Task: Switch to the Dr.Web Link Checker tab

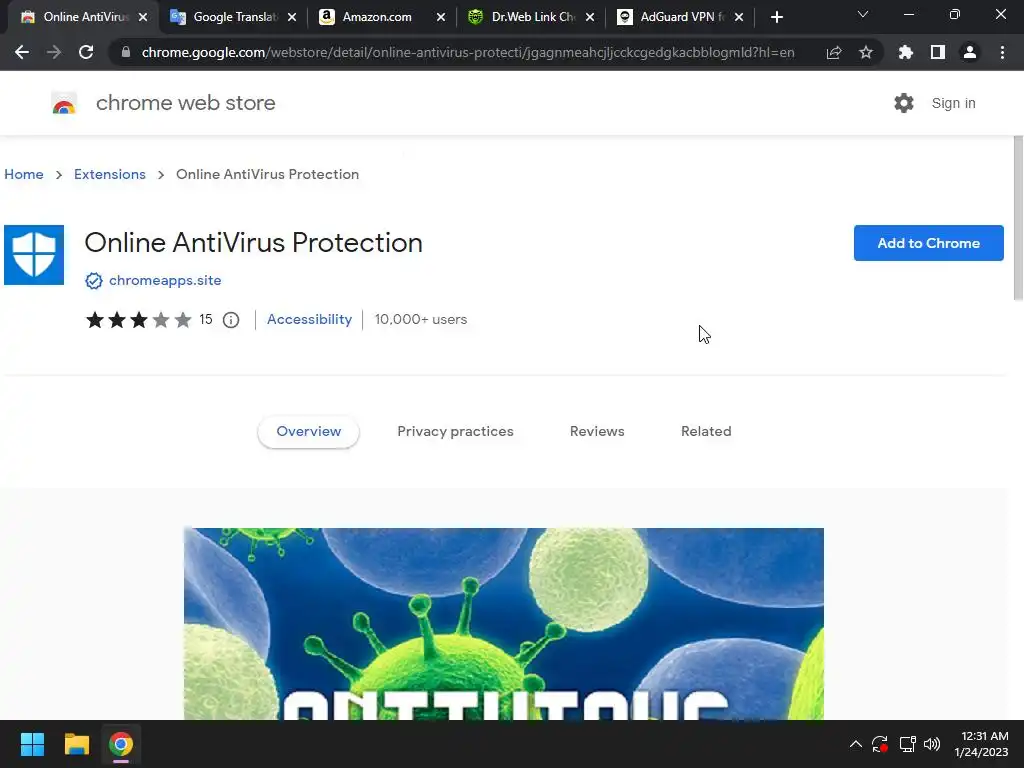Action: (530, 17)
